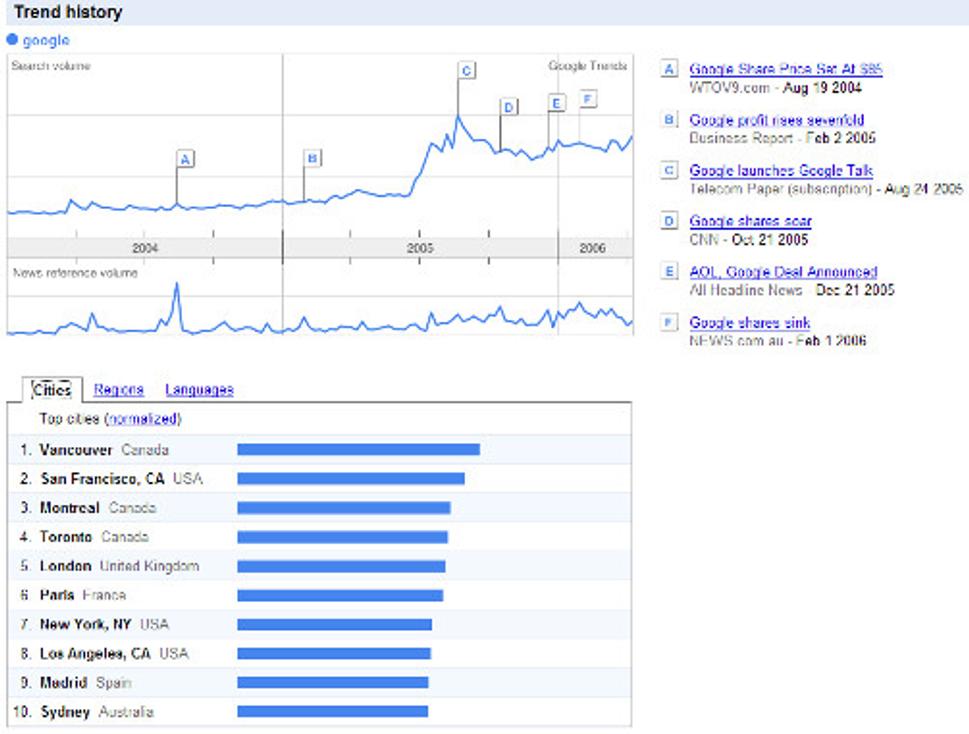Click the WTOV9.com source line dated Aug 19 2004
The image size is (969, 734).
click(775, 87)
